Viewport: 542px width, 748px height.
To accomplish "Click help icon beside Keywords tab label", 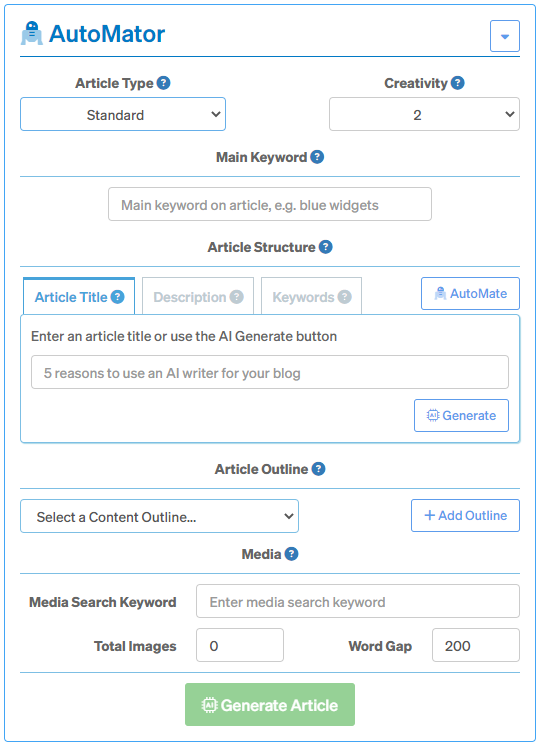I will (x=344, y=297).
